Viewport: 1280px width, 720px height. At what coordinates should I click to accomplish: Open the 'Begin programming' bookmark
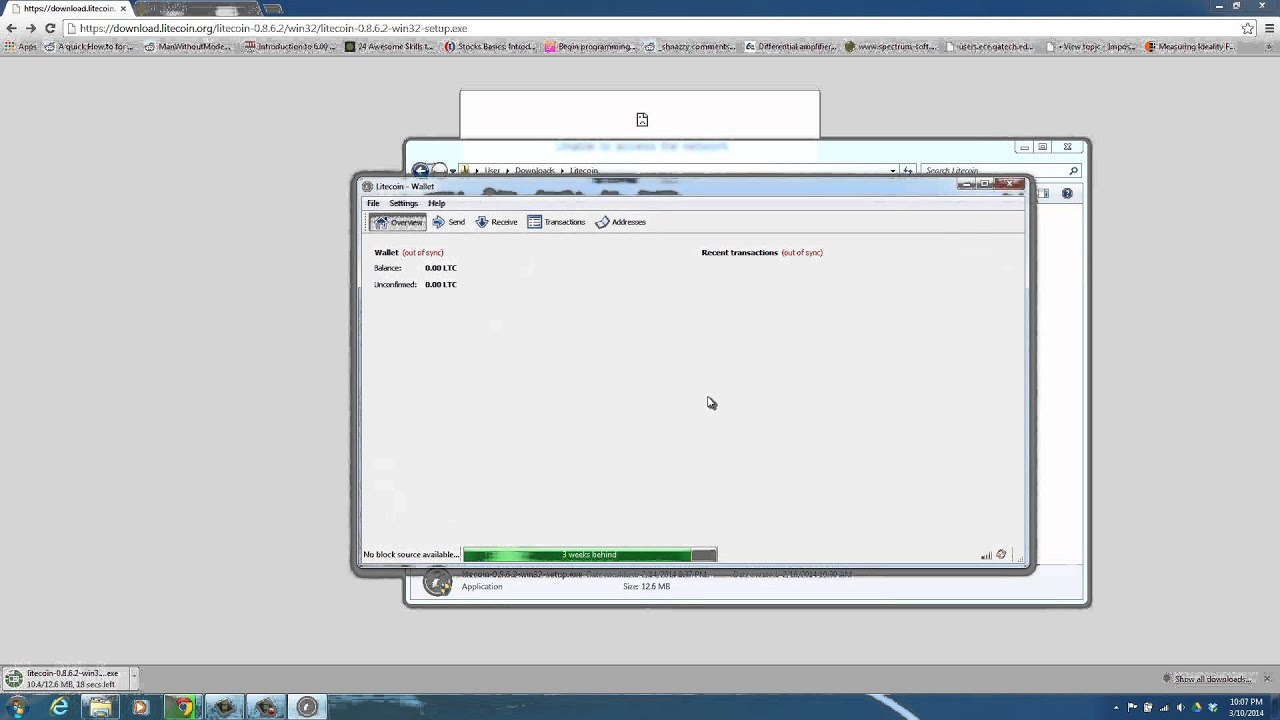pos(588,46)
